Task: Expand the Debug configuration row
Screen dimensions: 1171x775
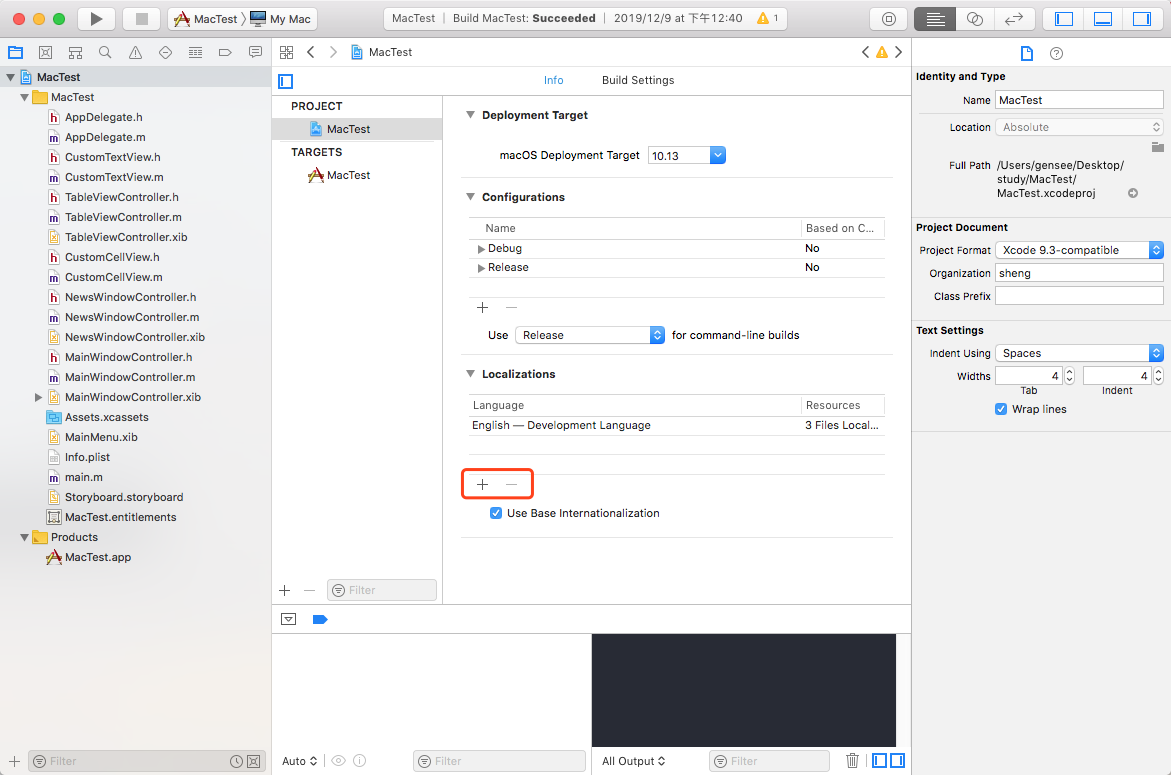Action: (481, 249)
